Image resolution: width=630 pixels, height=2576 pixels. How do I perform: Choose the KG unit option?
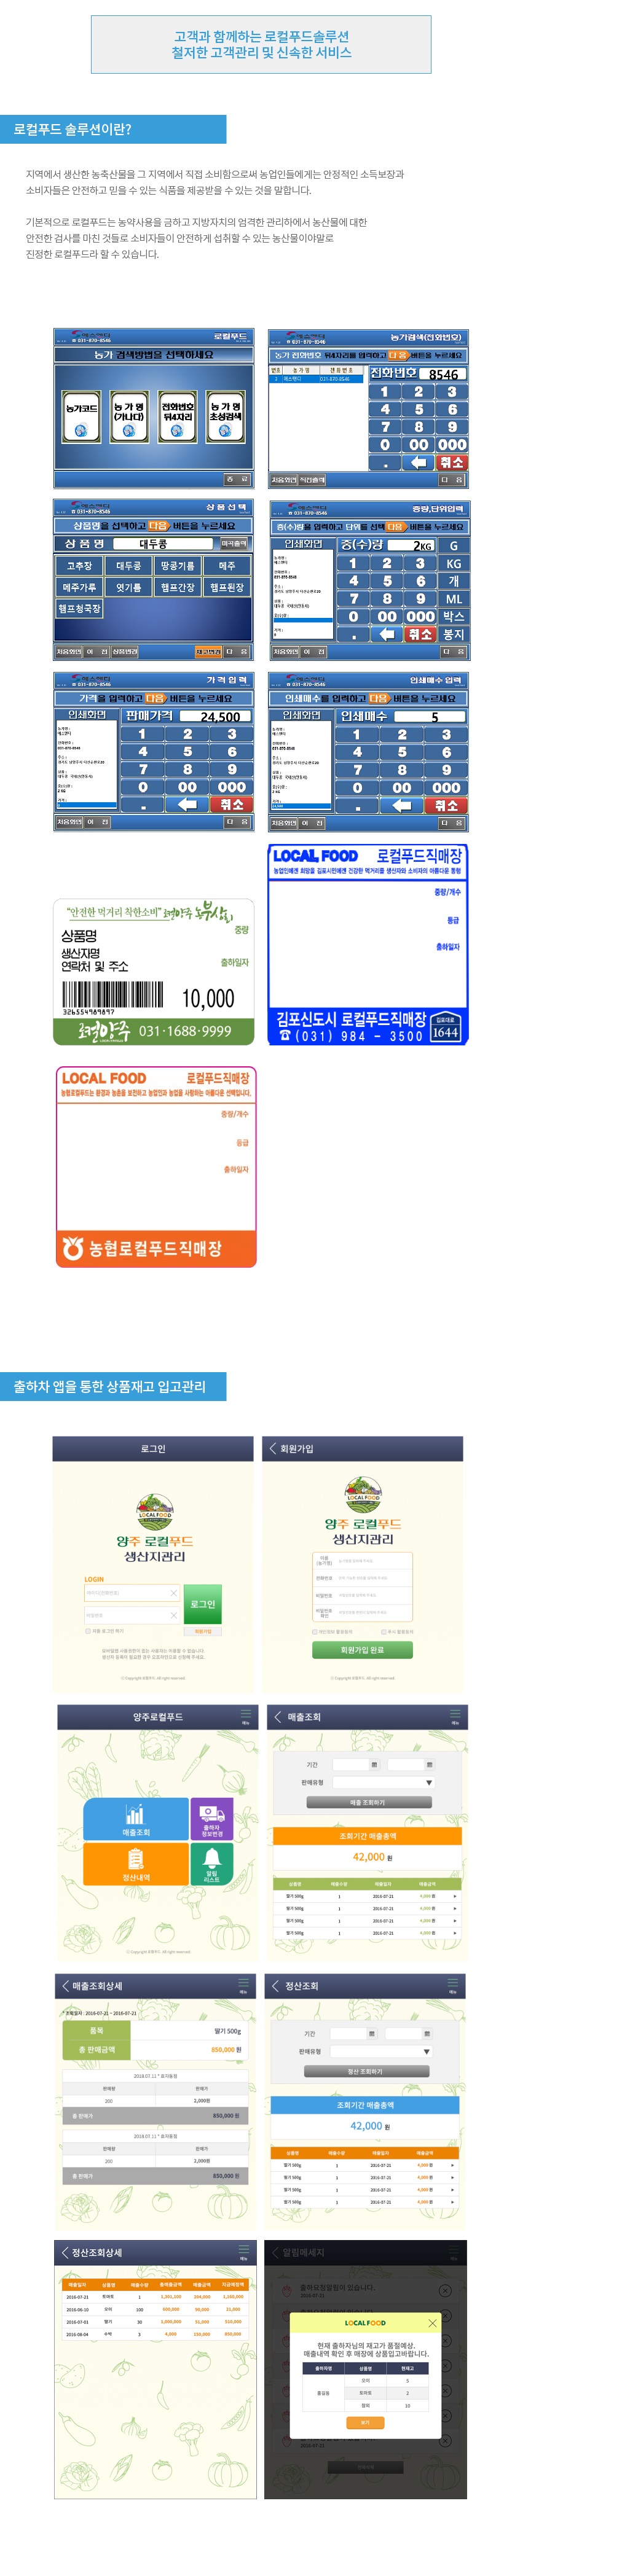[x=453, y=564]
